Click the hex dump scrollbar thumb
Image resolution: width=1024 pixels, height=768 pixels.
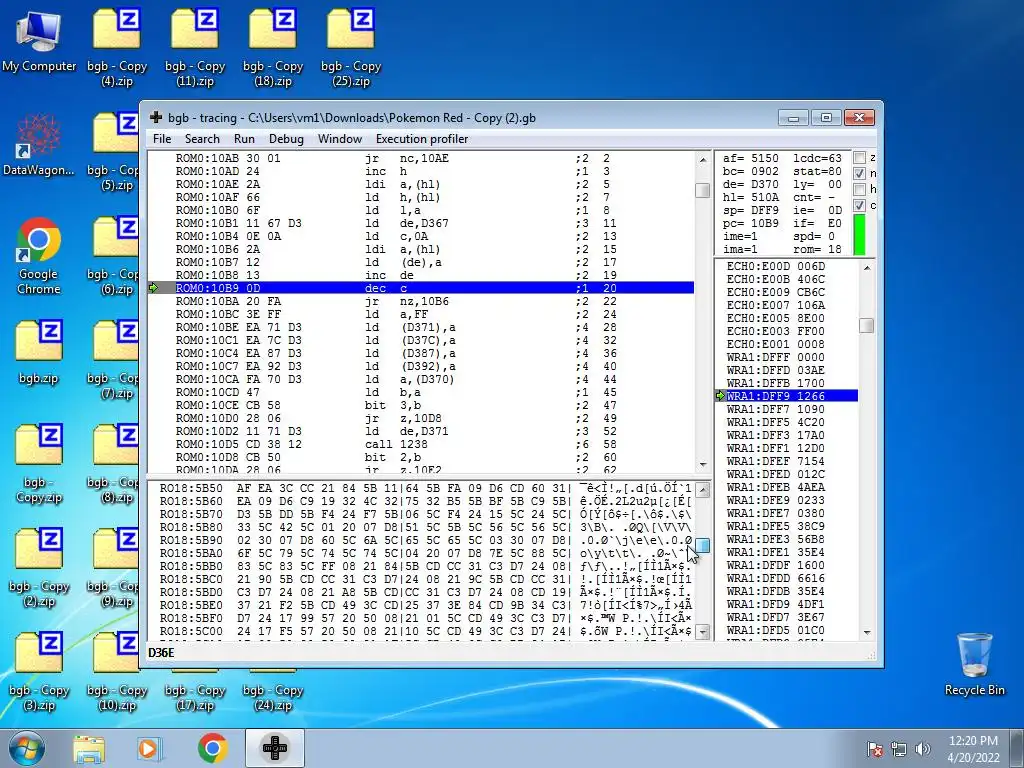(703, 545)
